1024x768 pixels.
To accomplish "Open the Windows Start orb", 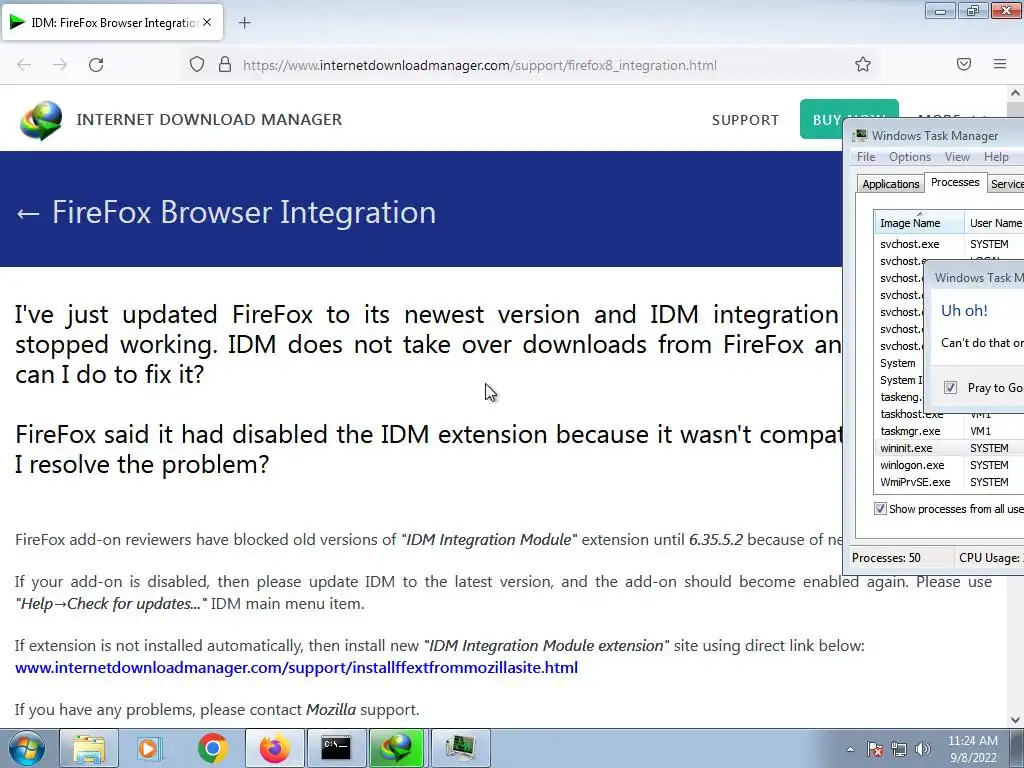I will tap(26, 748).
